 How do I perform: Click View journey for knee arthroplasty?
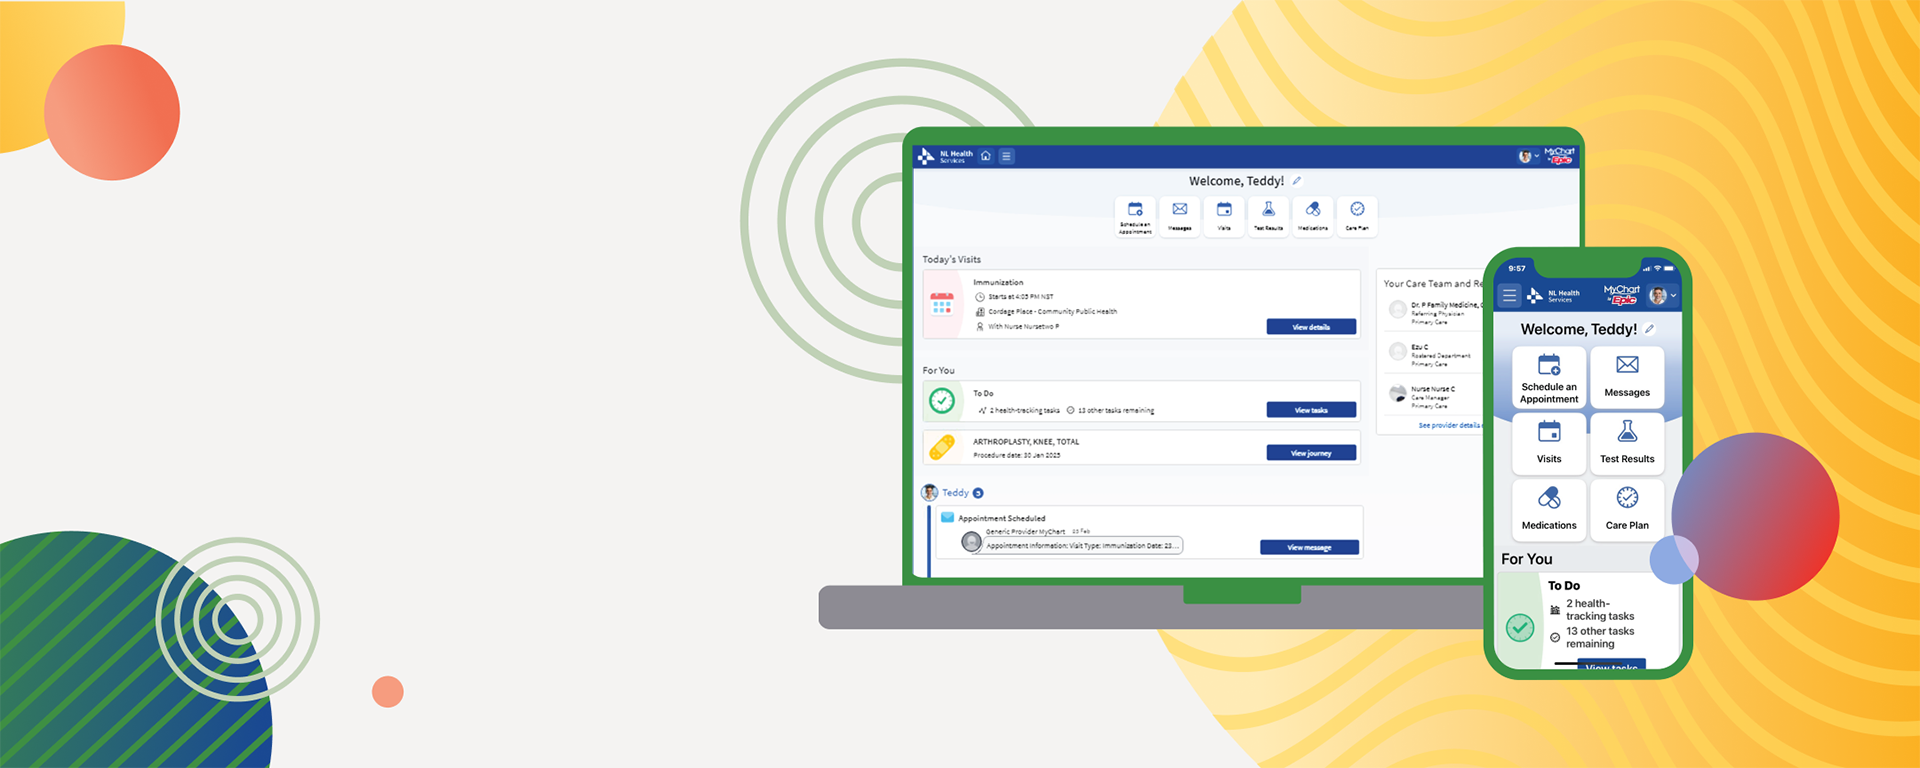click(x=1311, y=453)
